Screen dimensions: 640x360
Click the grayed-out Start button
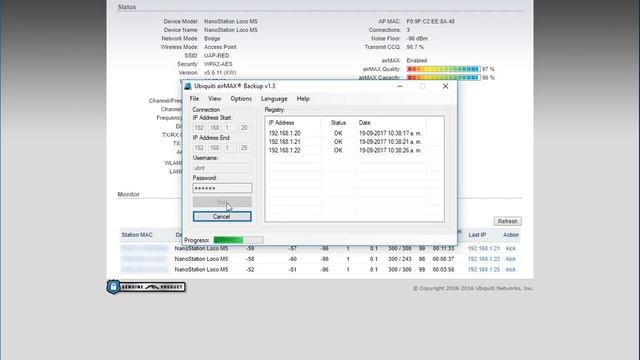[222, 202]
